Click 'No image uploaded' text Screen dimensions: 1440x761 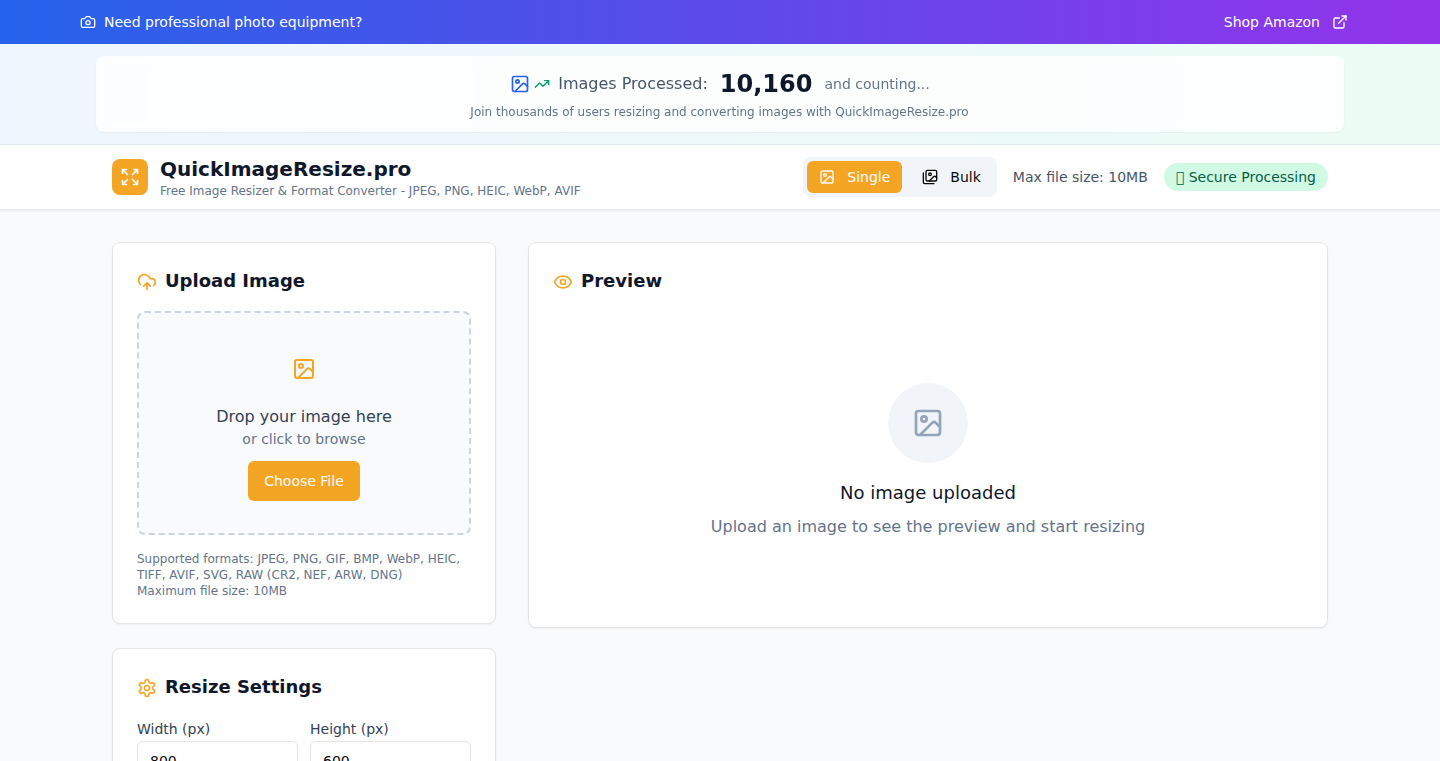928,493
